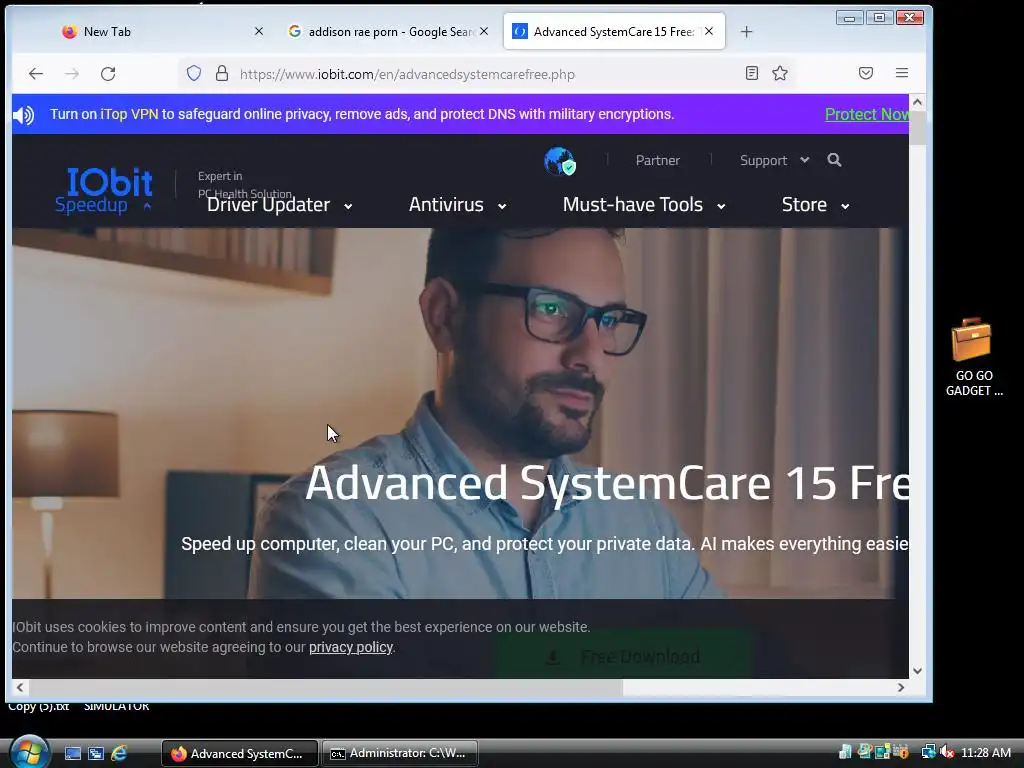Go back to the previous page
The image size is (1024, 768).
click(36, 74)
